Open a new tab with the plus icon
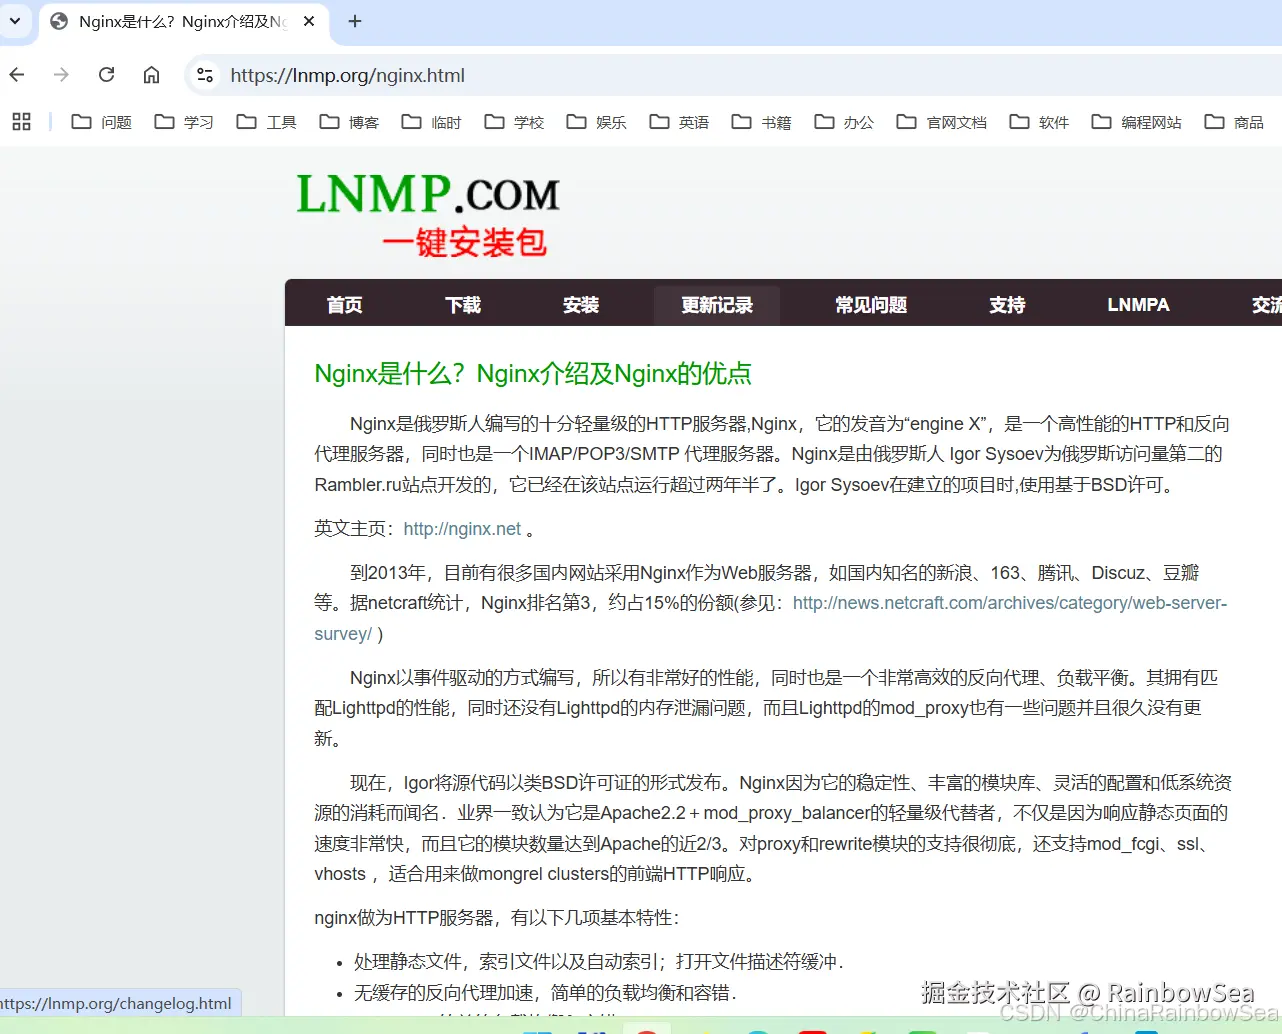 (x=355, y=20)
